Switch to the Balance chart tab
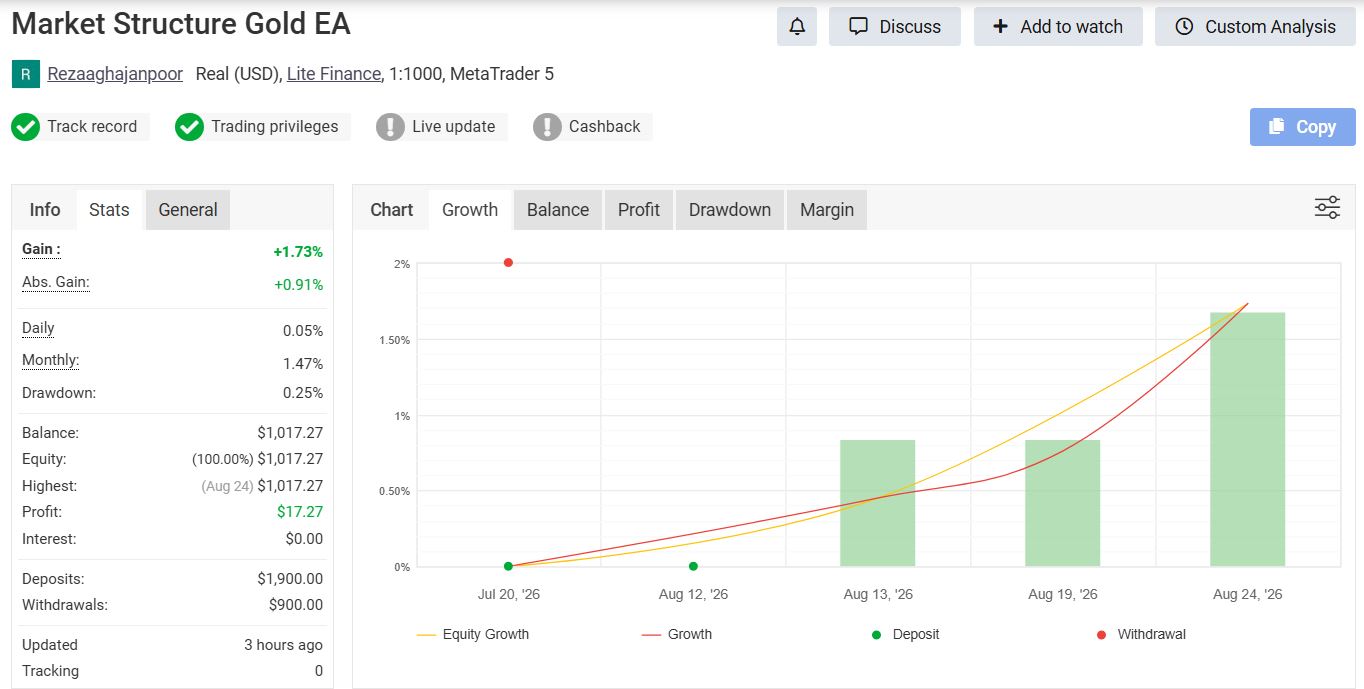The height and width of the screenshot is (689, 1364). [558, 210]
